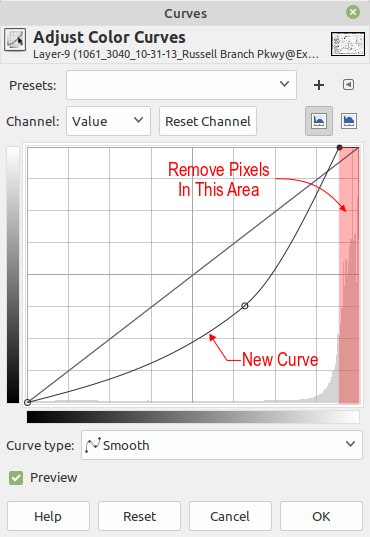
Task: Click the layer preview thumbnail
Action: [x=348, y=44]
